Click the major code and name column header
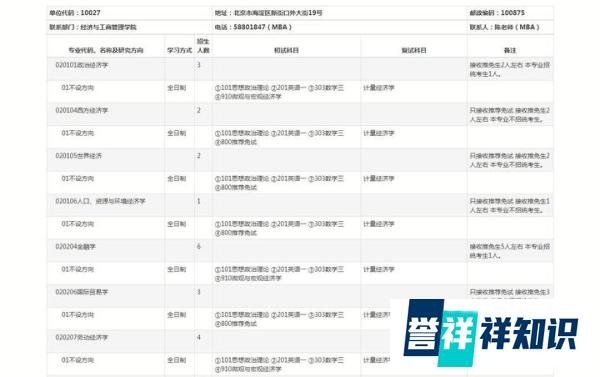Viewport: 600px width, 377px height. 106,50
